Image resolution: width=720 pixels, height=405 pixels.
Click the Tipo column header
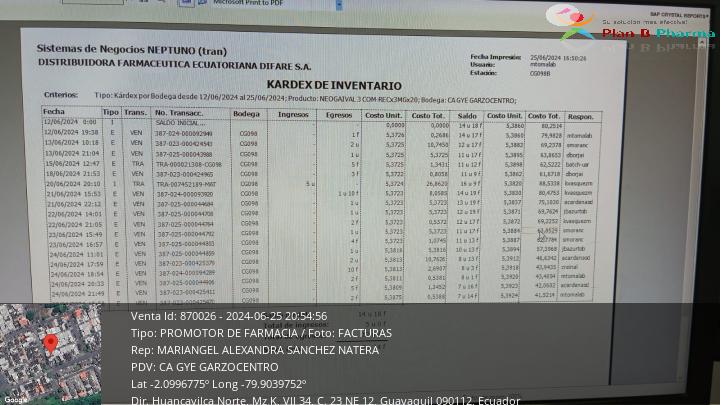(111, 112)
